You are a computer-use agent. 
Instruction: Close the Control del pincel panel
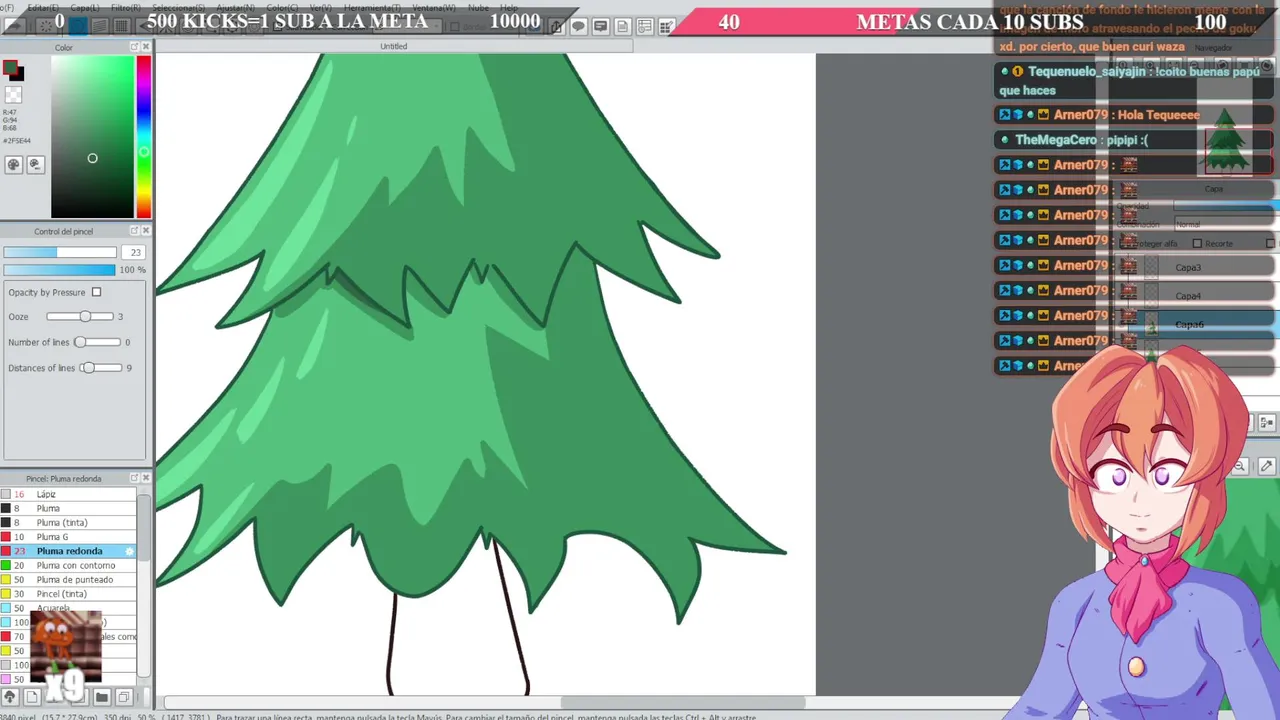tap(146, 231)
